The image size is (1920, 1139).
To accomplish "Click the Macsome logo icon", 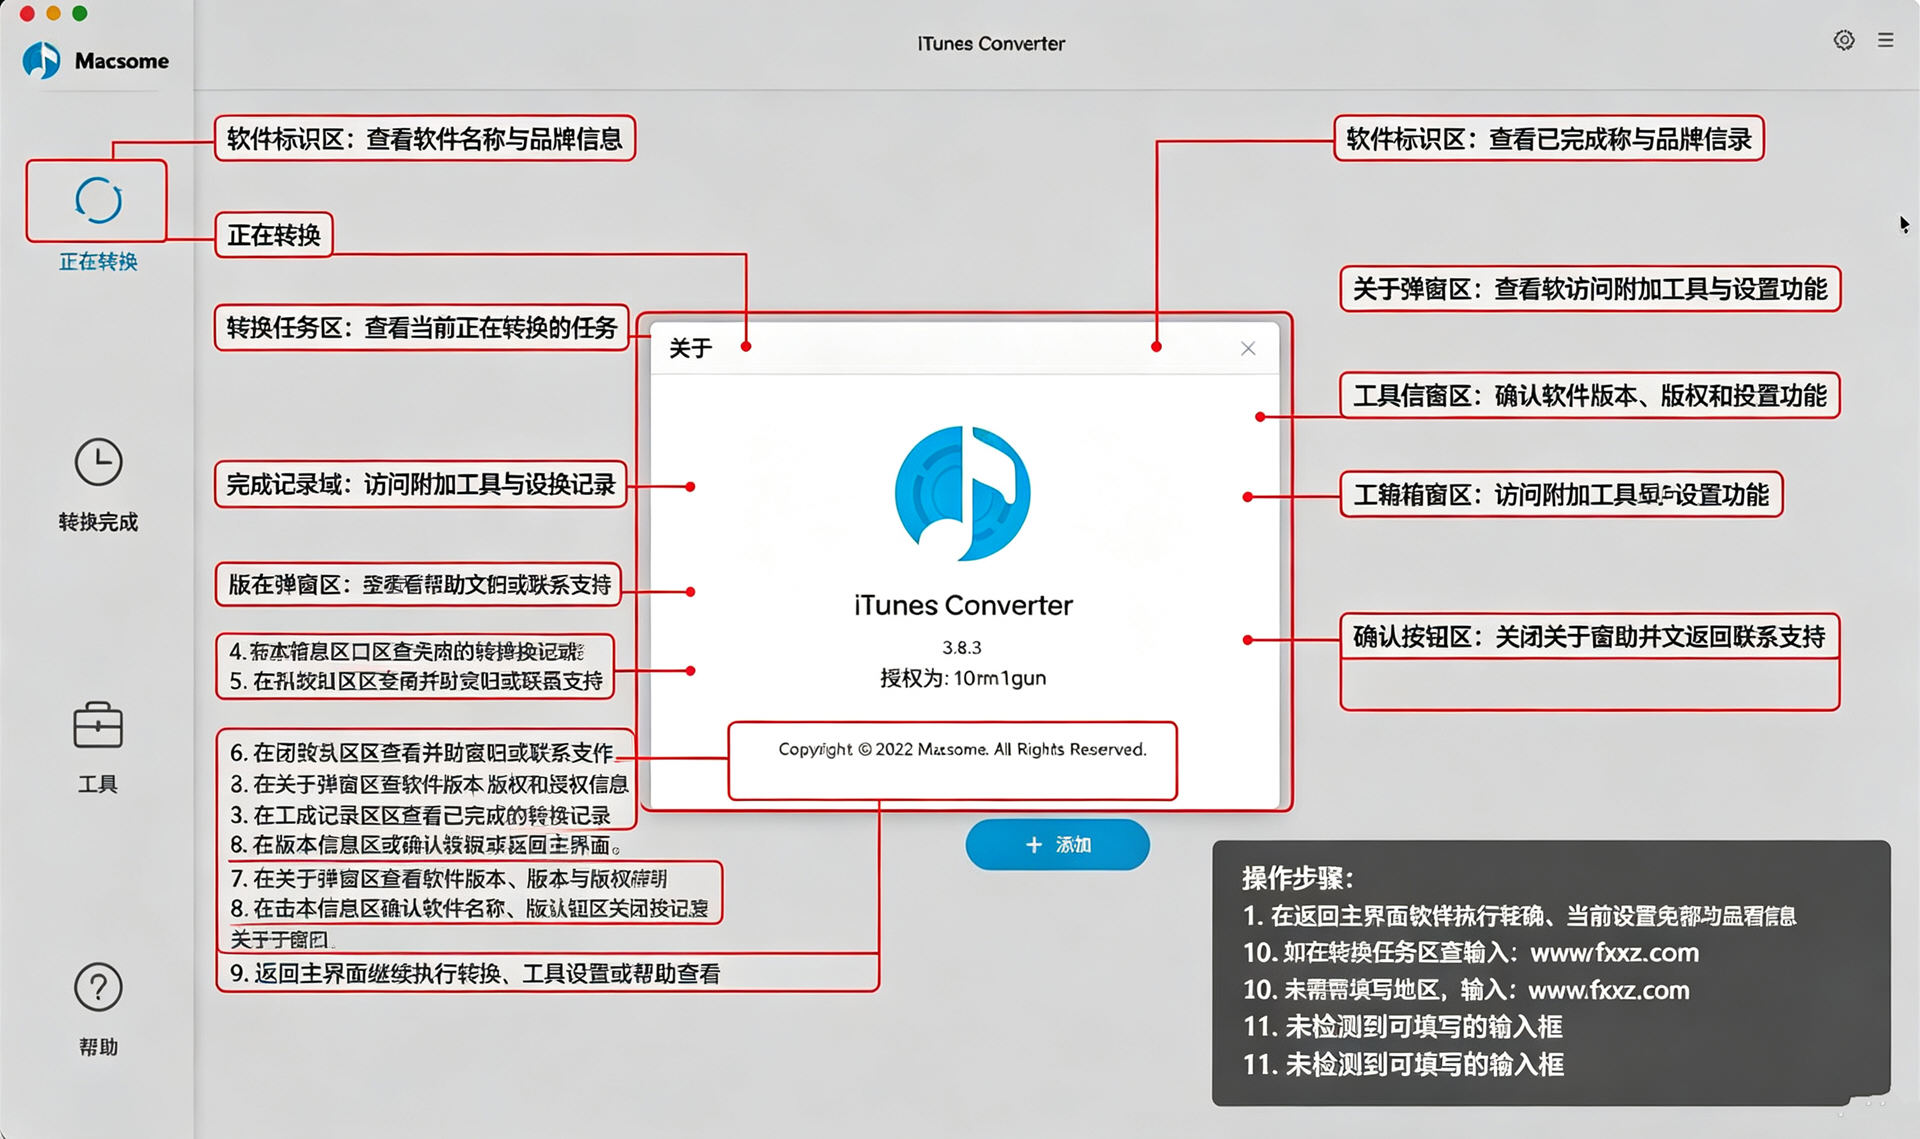I will [x=42, y=60].
